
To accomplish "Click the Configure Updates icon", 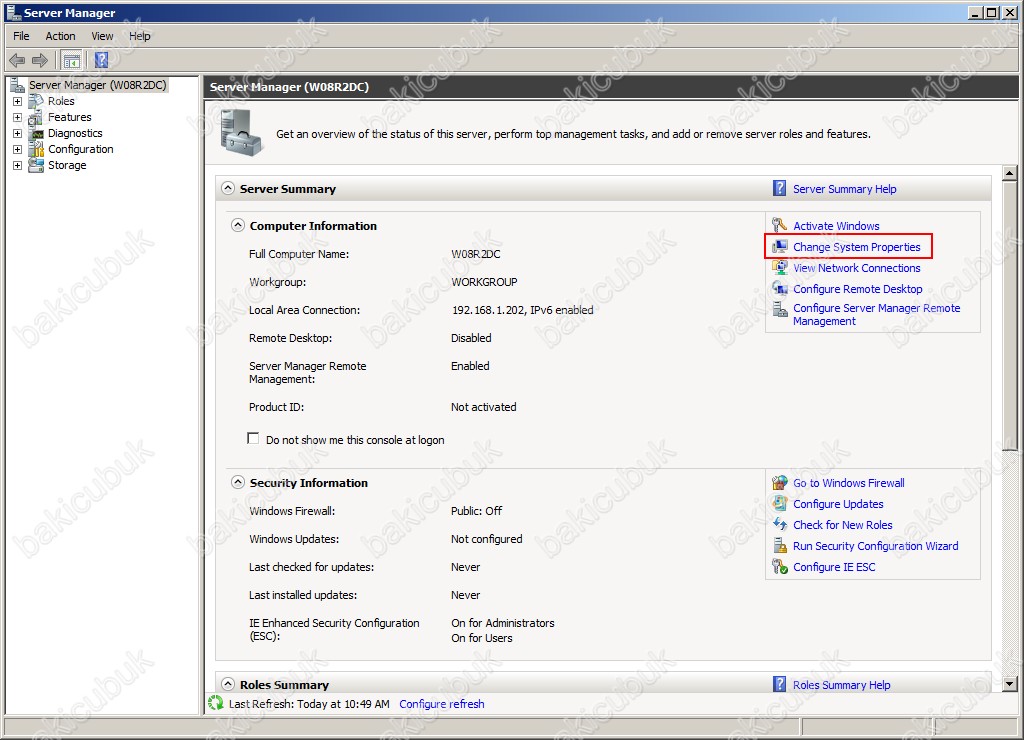I will [780, 504].
